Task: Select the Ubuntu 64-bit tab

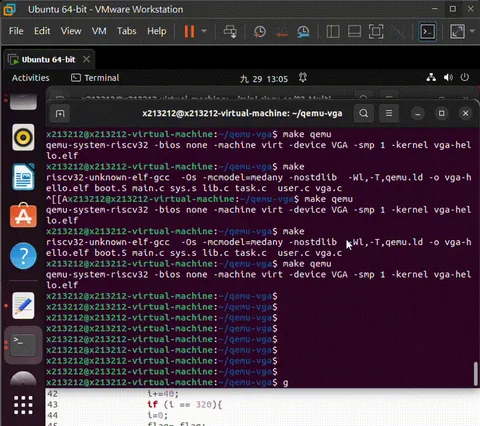Action: click(49, 60)
